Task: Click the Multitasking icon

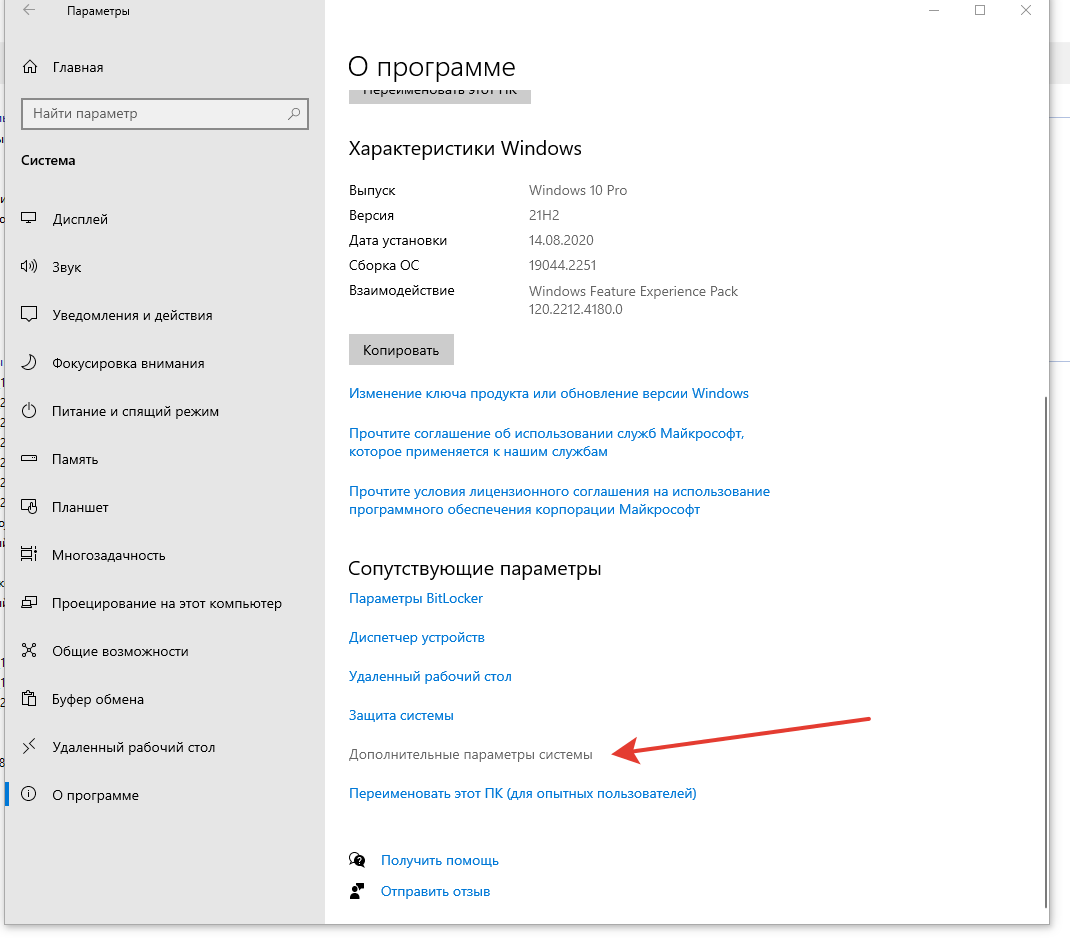Action: pyautogui.click(x=29, y=554)
